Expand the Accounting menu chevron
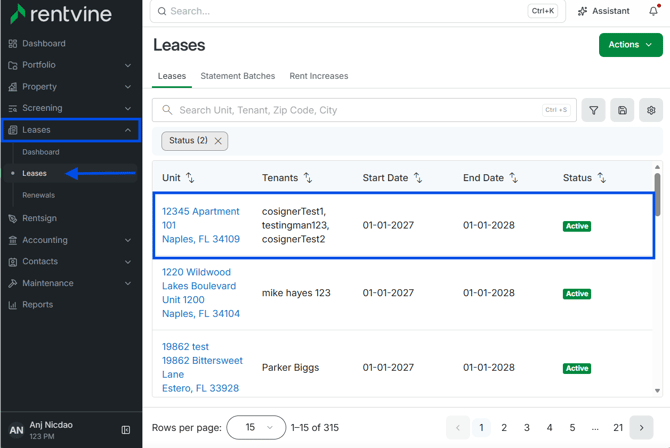 coord(128,240)
